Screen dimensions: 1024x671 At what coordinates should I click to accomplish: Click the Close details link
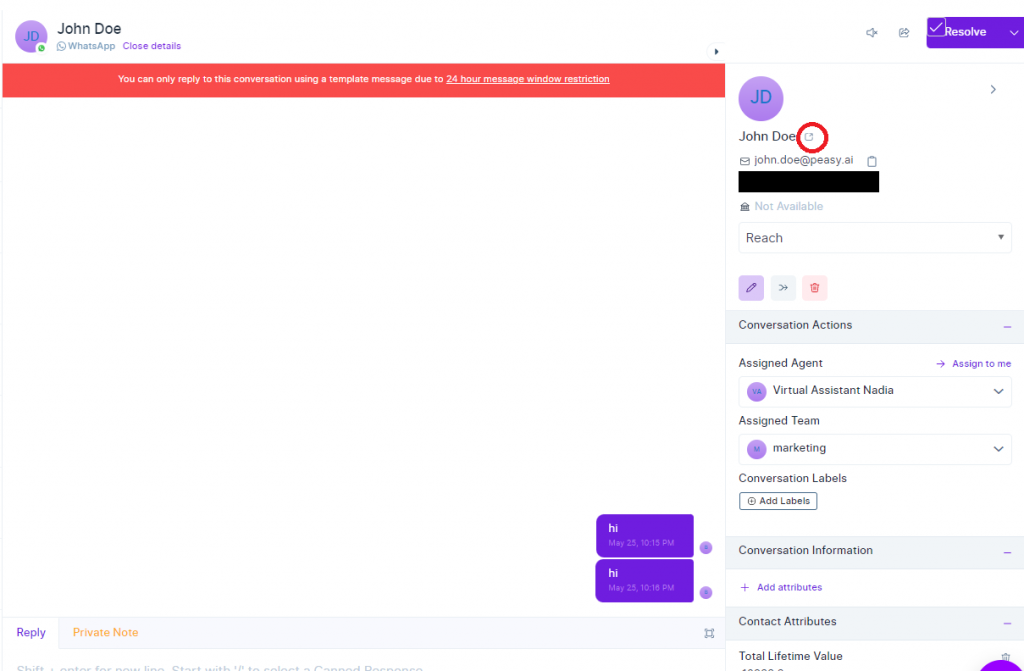(x=152, y=46)
